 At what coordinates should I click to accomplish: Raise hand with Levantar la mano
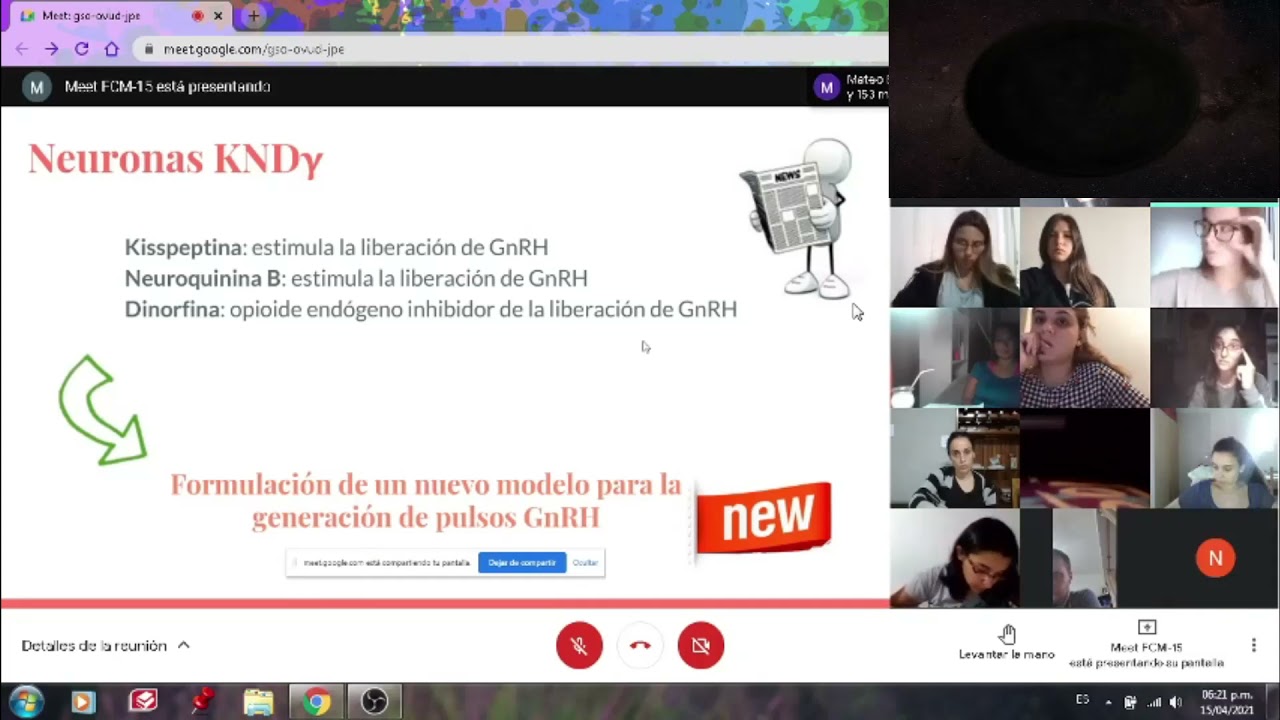(1007, 643)
